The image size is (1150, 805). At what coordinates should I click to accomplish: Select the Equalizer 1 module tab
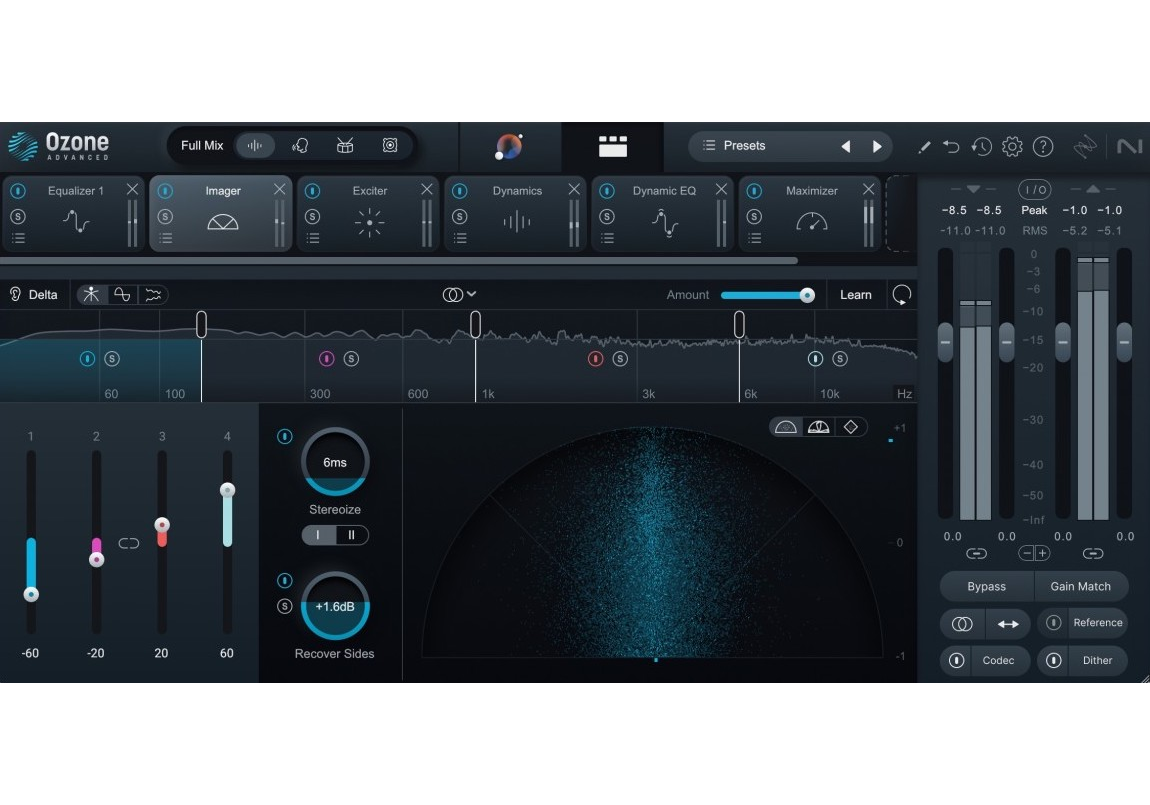pyautogui.click(x=73, y=213)
